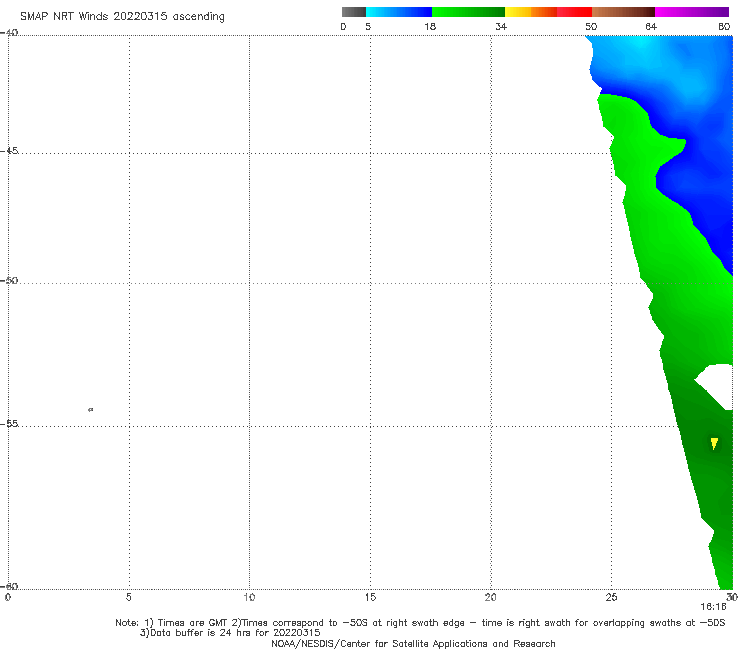Click the latitude axis label '-40'
Viewport: 740px width, 650px height.
(9, 33)
